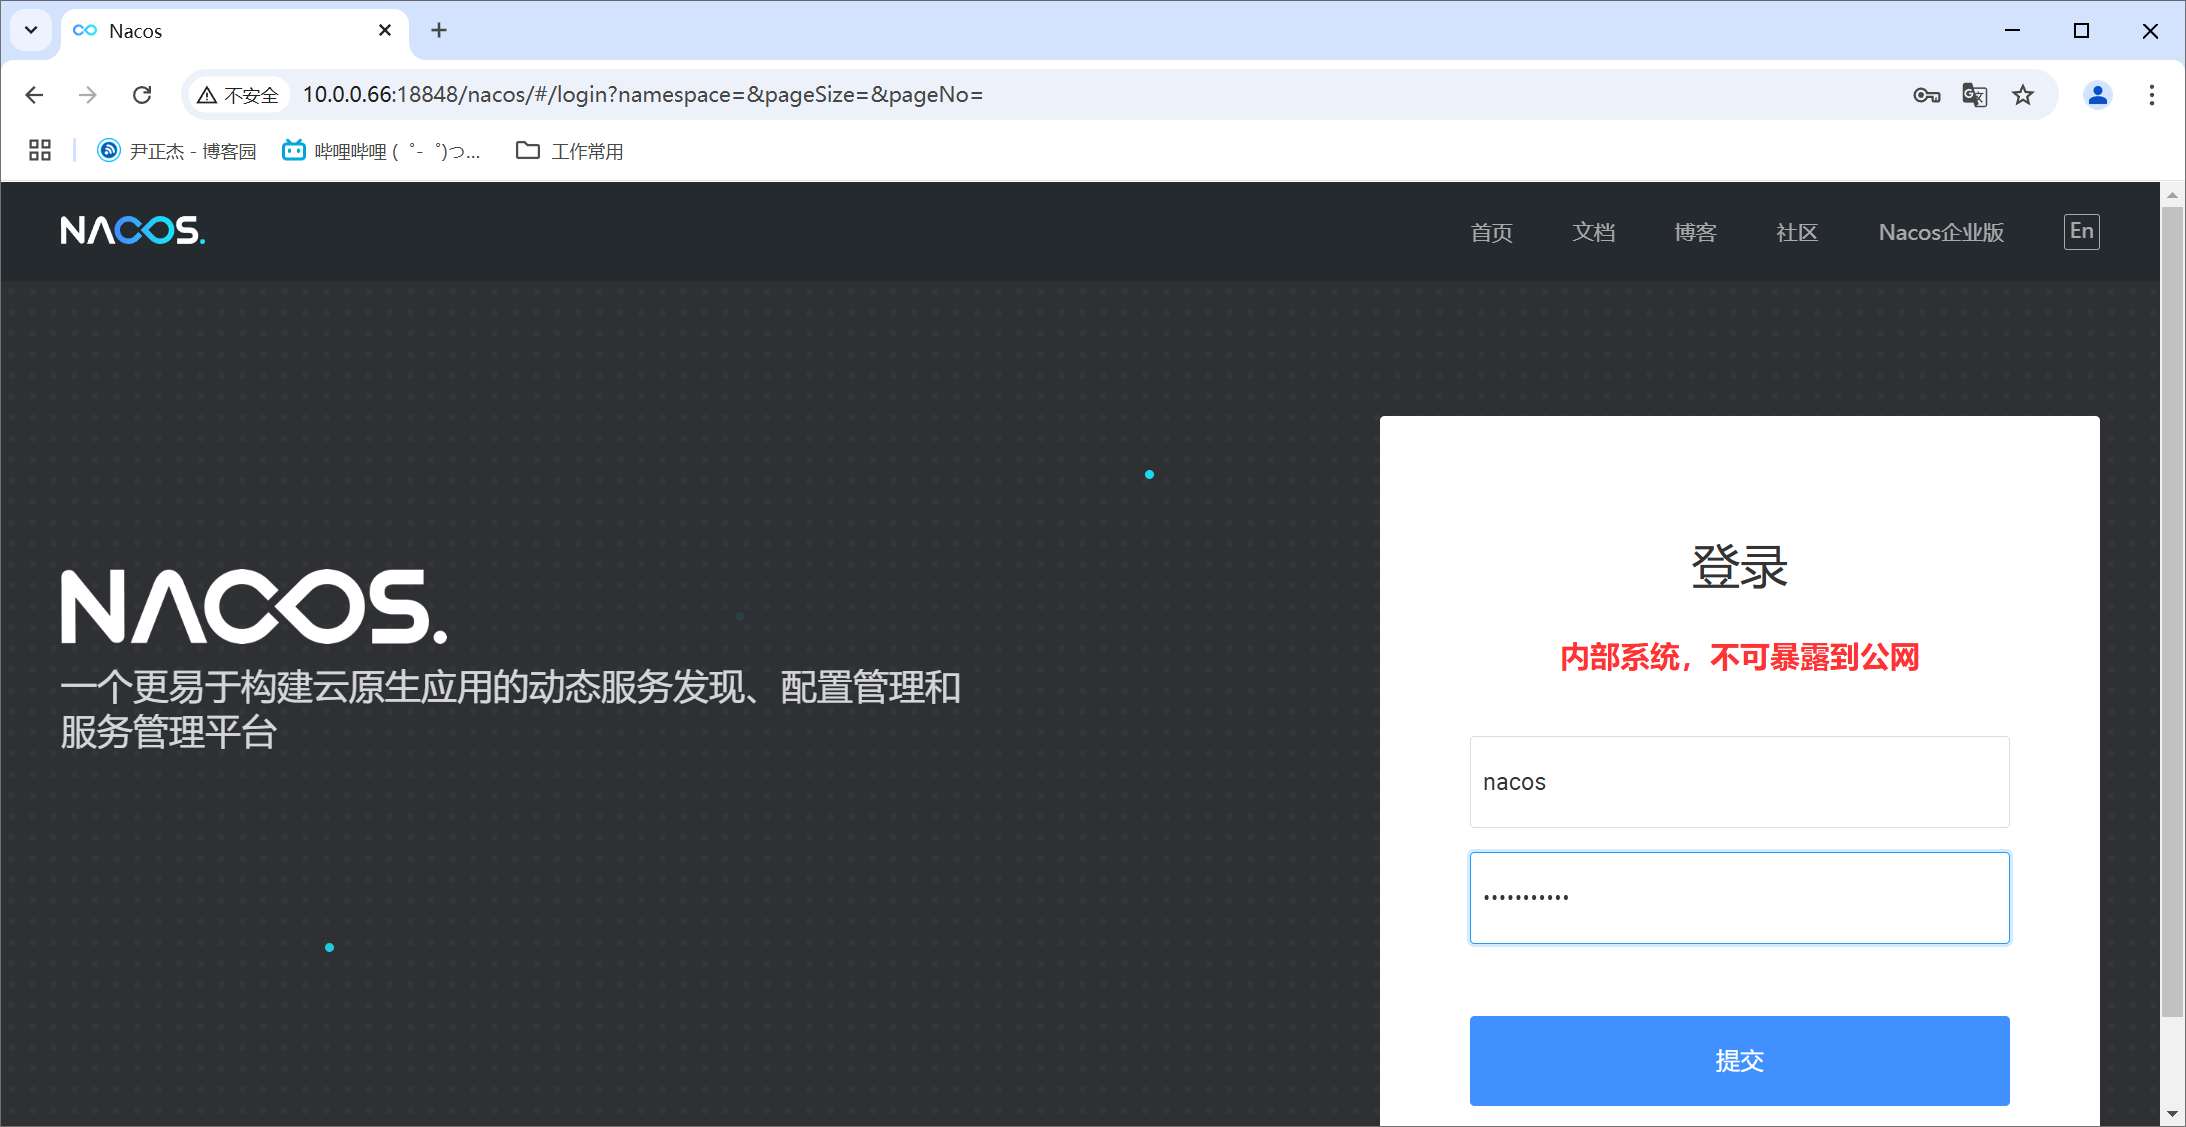2186x1127 pixels.
Task: Open the Chrome profile avatar
Action: pyautogui.click(x=2097, y=95)
